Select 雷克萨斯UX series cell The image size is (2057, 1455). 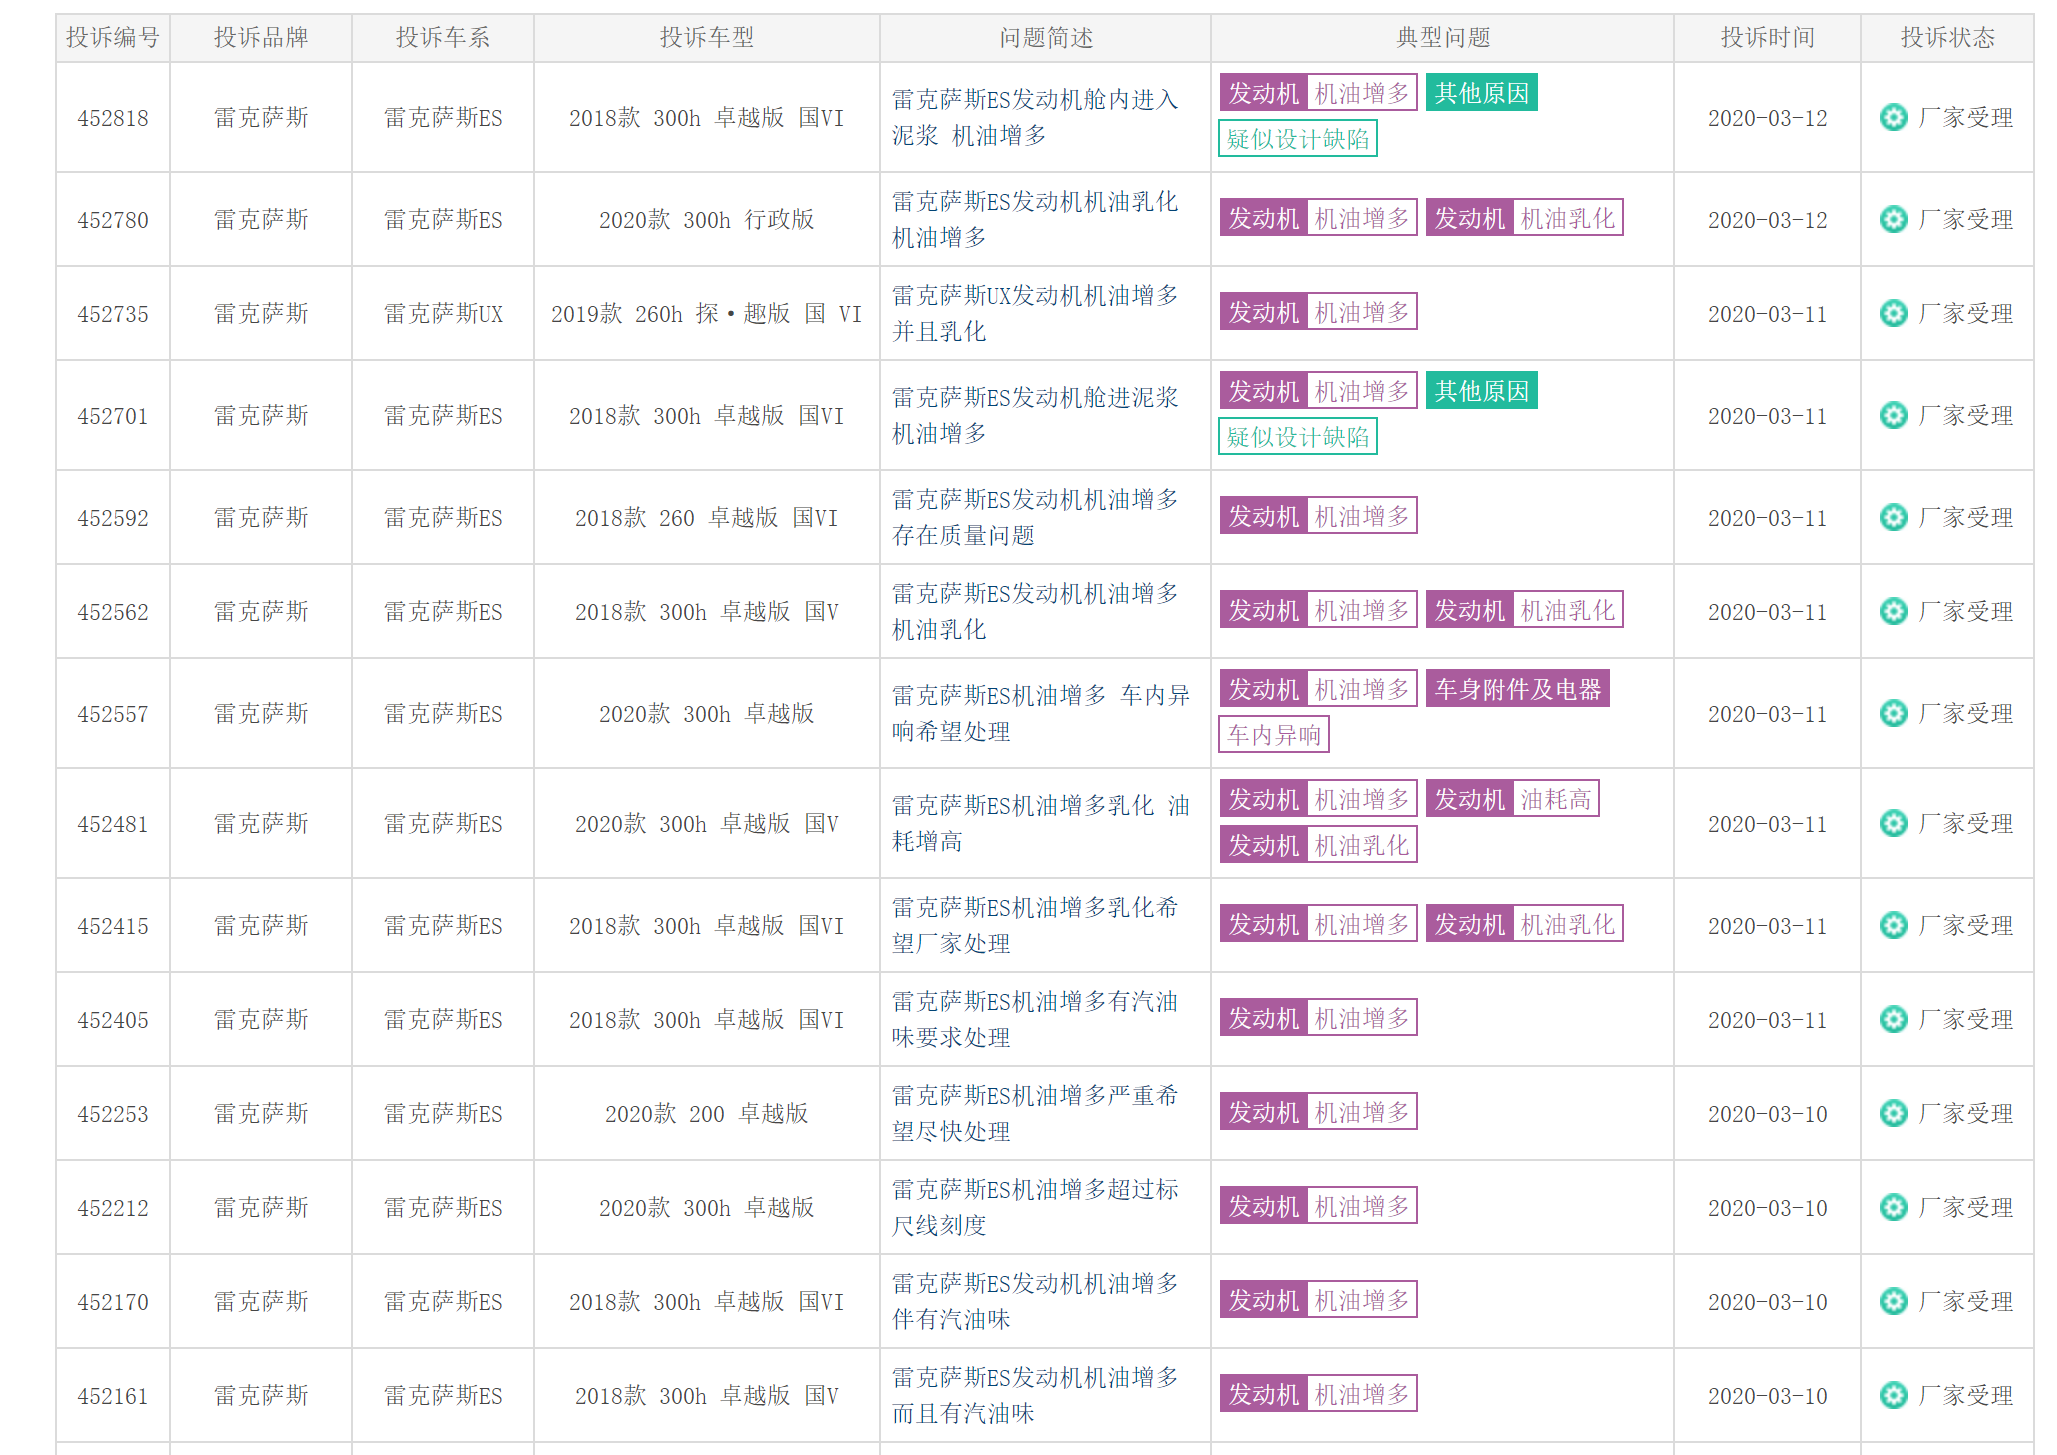point(443,314)
